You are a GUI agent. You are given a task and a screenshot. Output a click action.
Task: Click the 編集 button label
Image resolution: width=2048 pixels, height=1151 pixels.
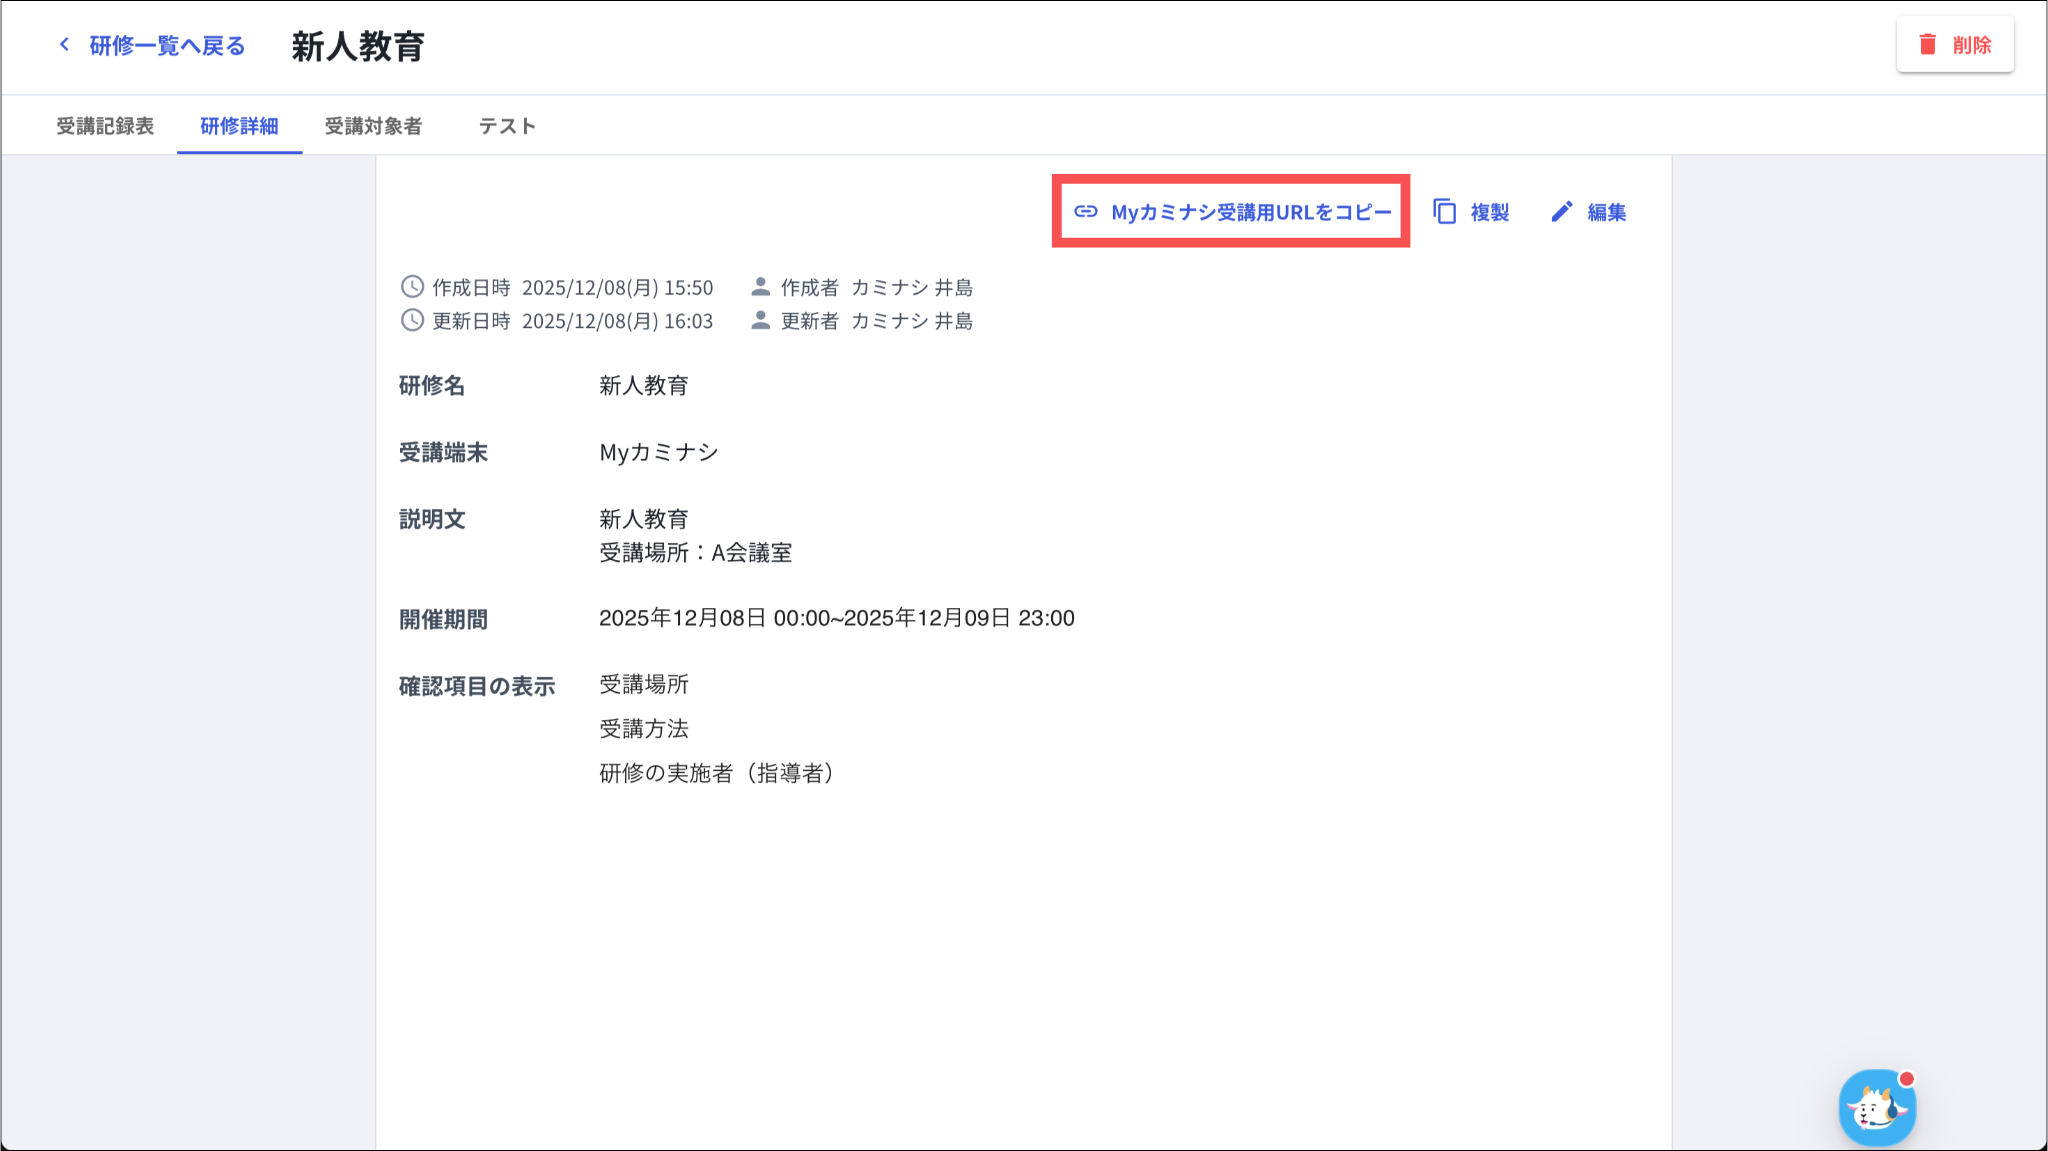click(1606, 212)
